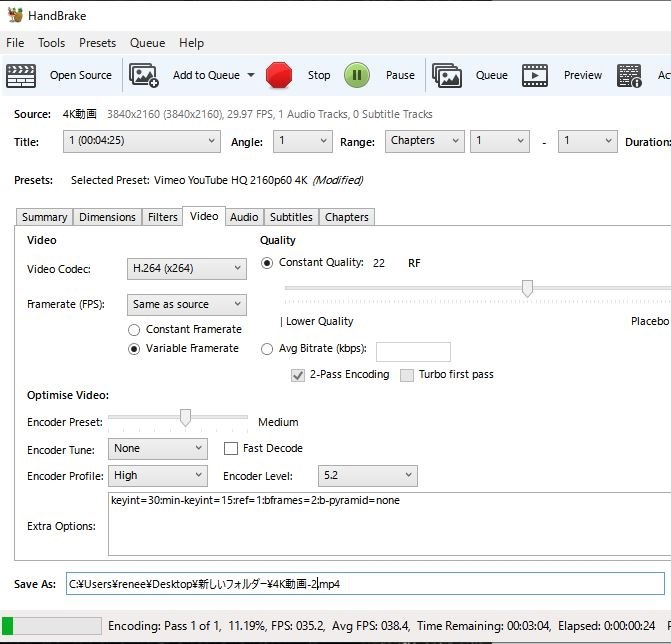Open the Angle dropdown

303,141
